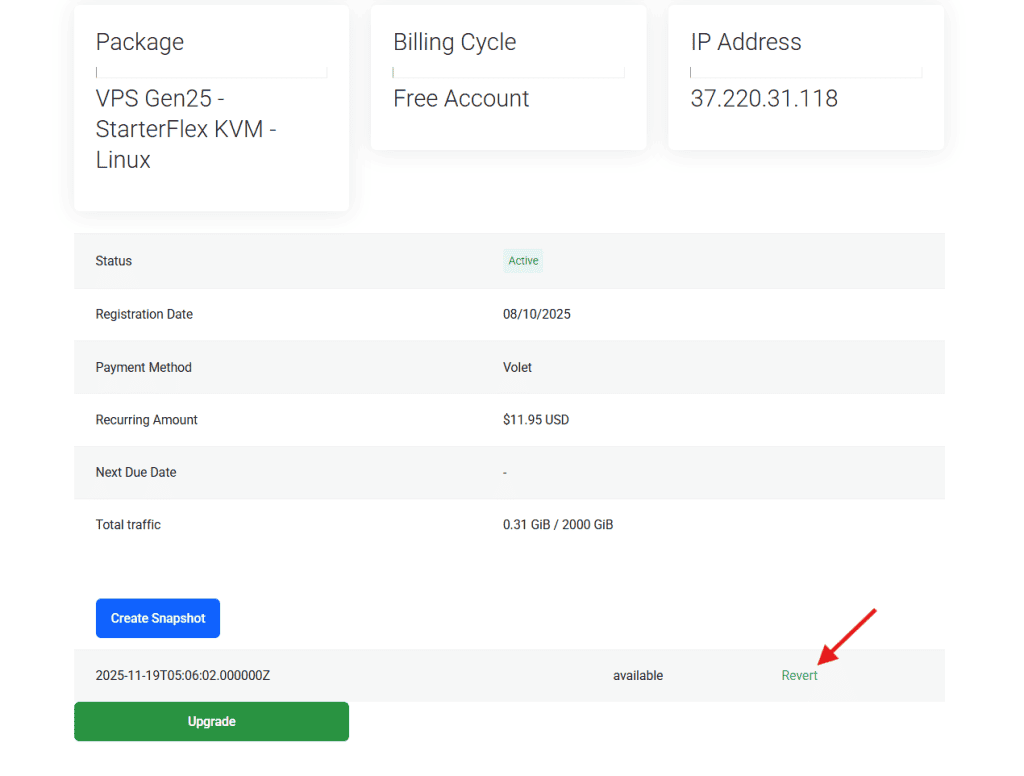Click the $11.95 USD recurring amount
Screen dimensions: 1024x776
536,420
